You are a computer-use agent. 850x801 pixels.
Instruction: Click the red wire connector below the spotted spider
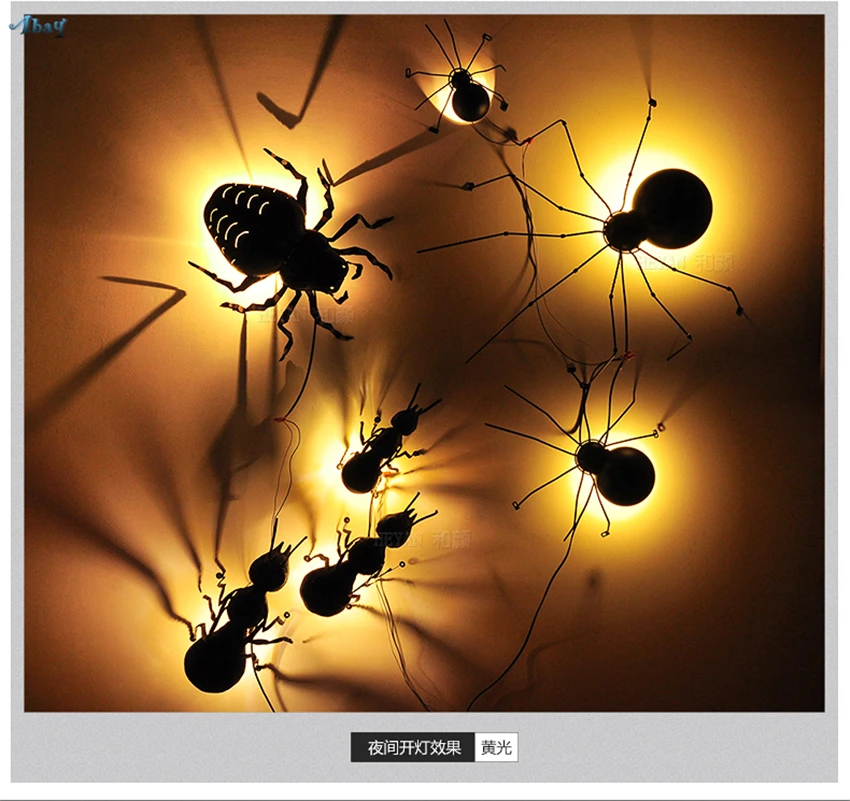tap(280, 419)
